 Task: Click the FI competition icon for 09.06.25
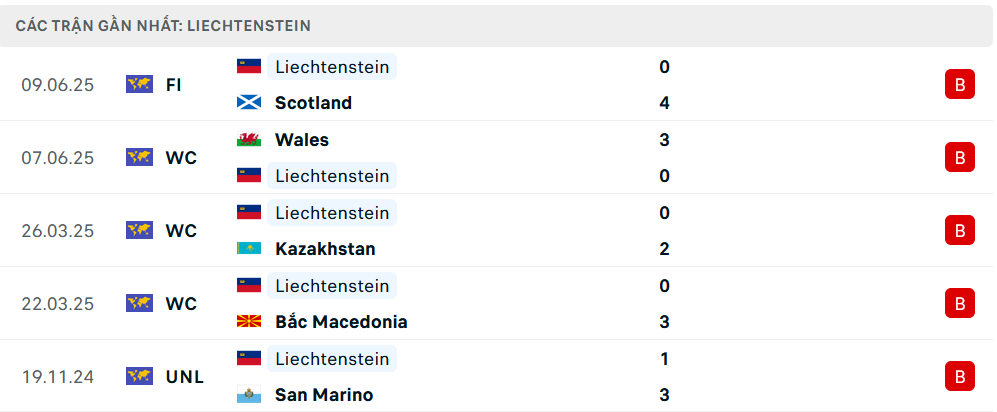pos(139,85)
